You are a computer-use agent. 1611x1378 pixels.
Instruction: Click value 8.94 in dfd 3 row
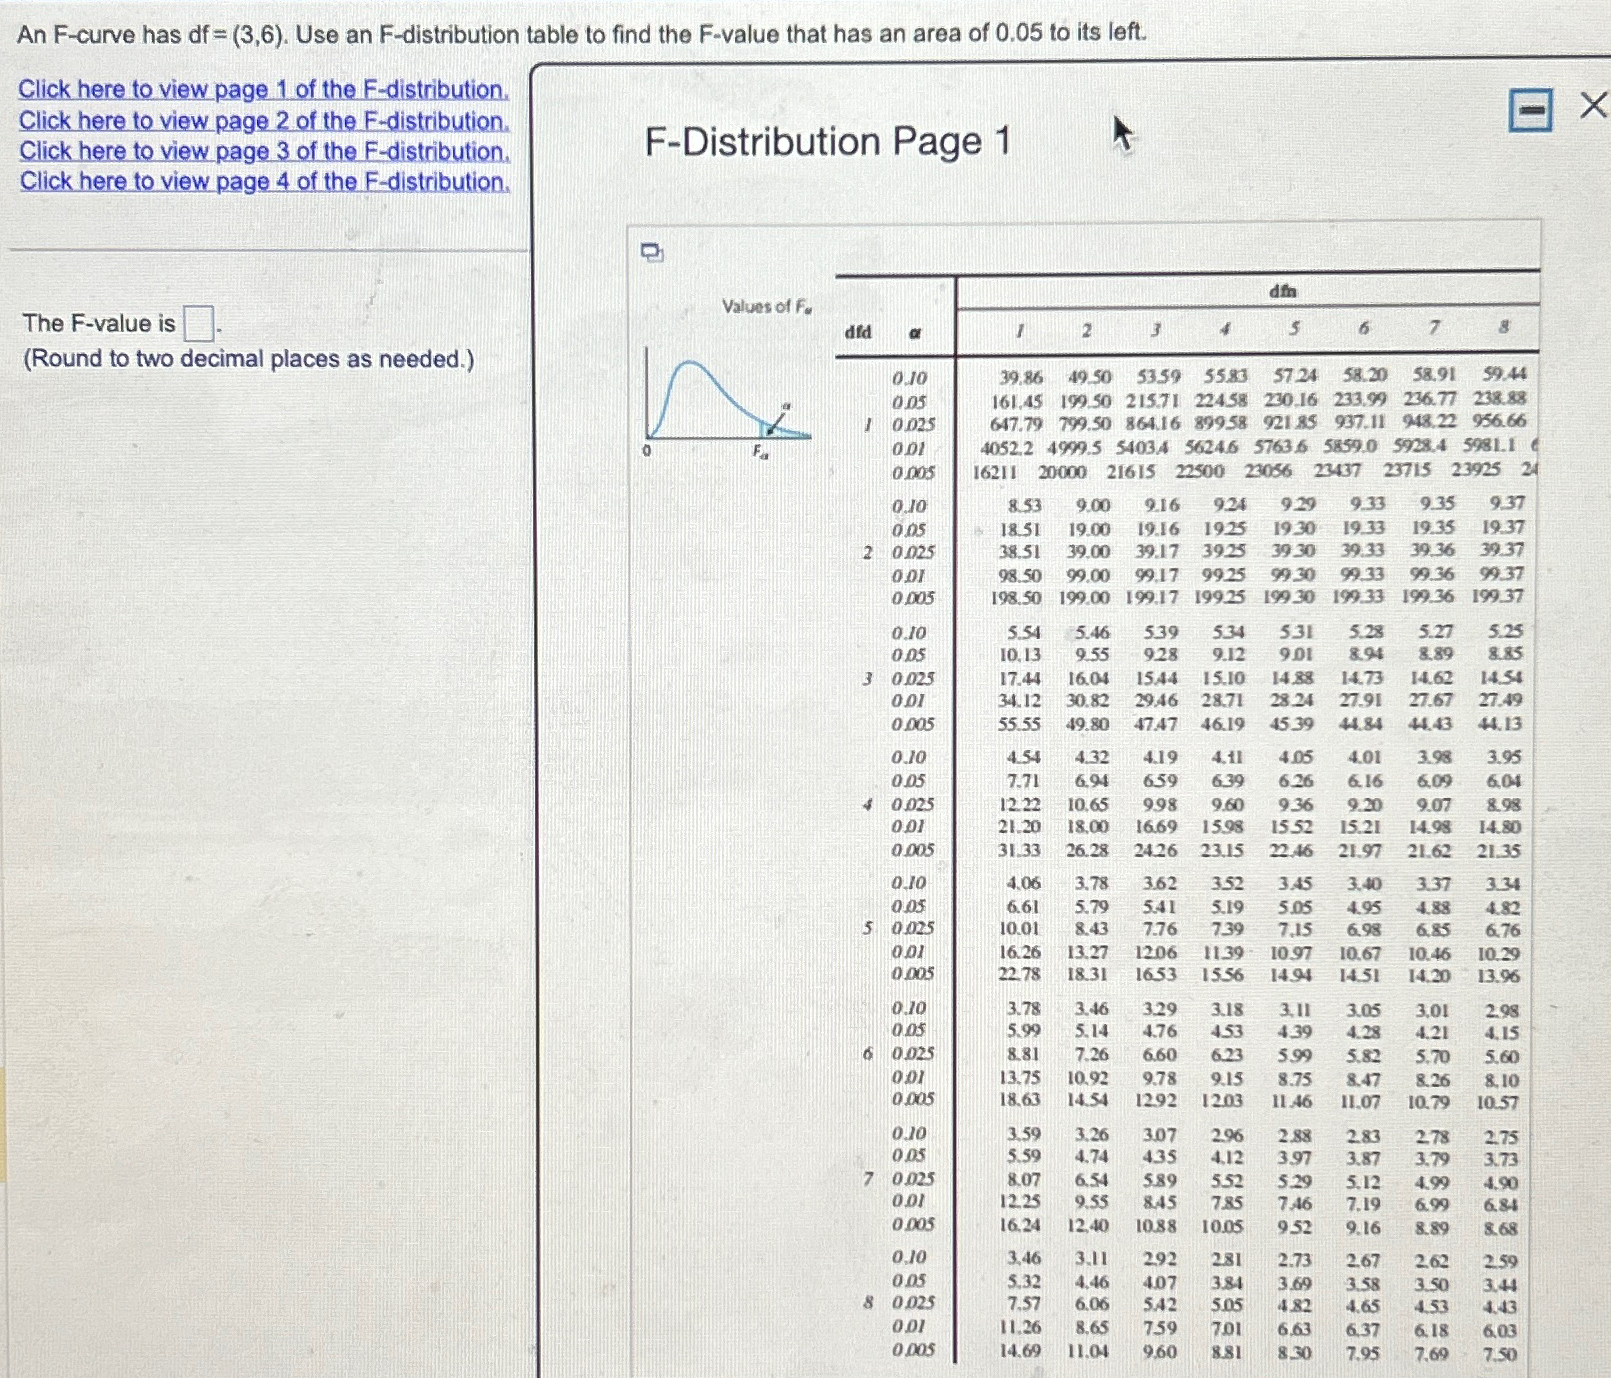click(1366, 654)
